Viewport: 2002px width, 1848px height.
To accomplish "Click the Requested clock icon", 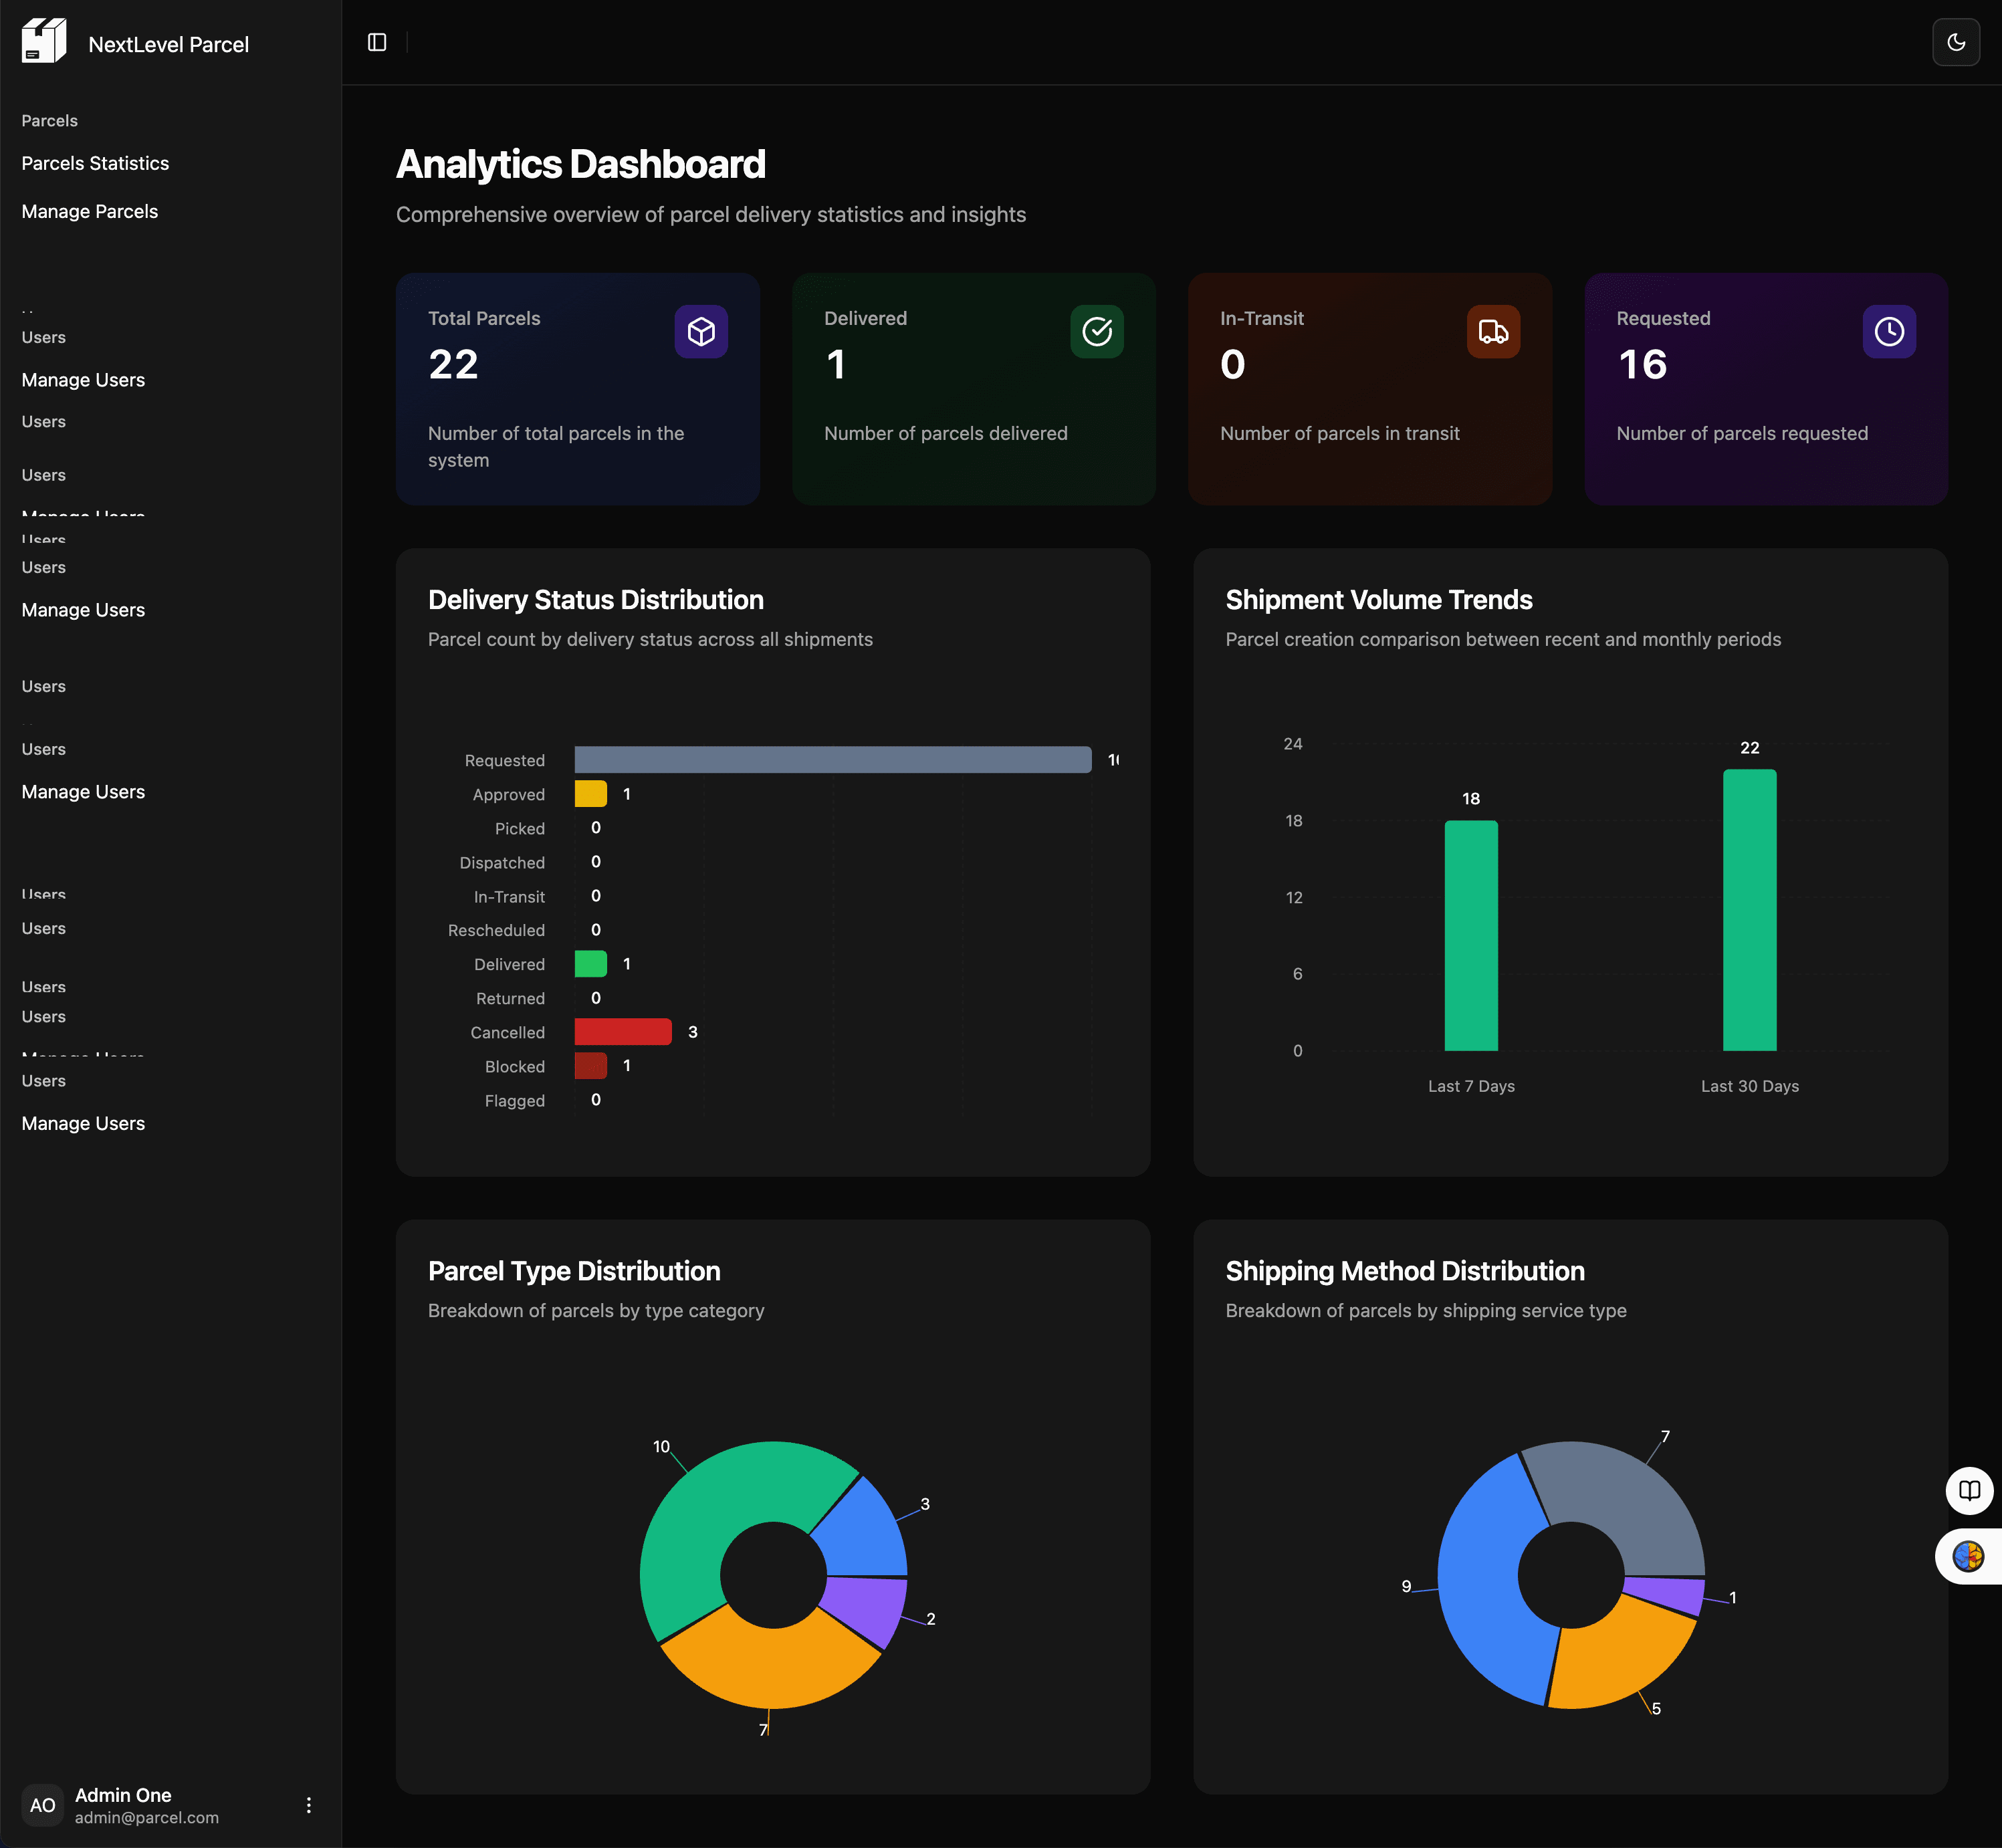I will (1889, 332).
